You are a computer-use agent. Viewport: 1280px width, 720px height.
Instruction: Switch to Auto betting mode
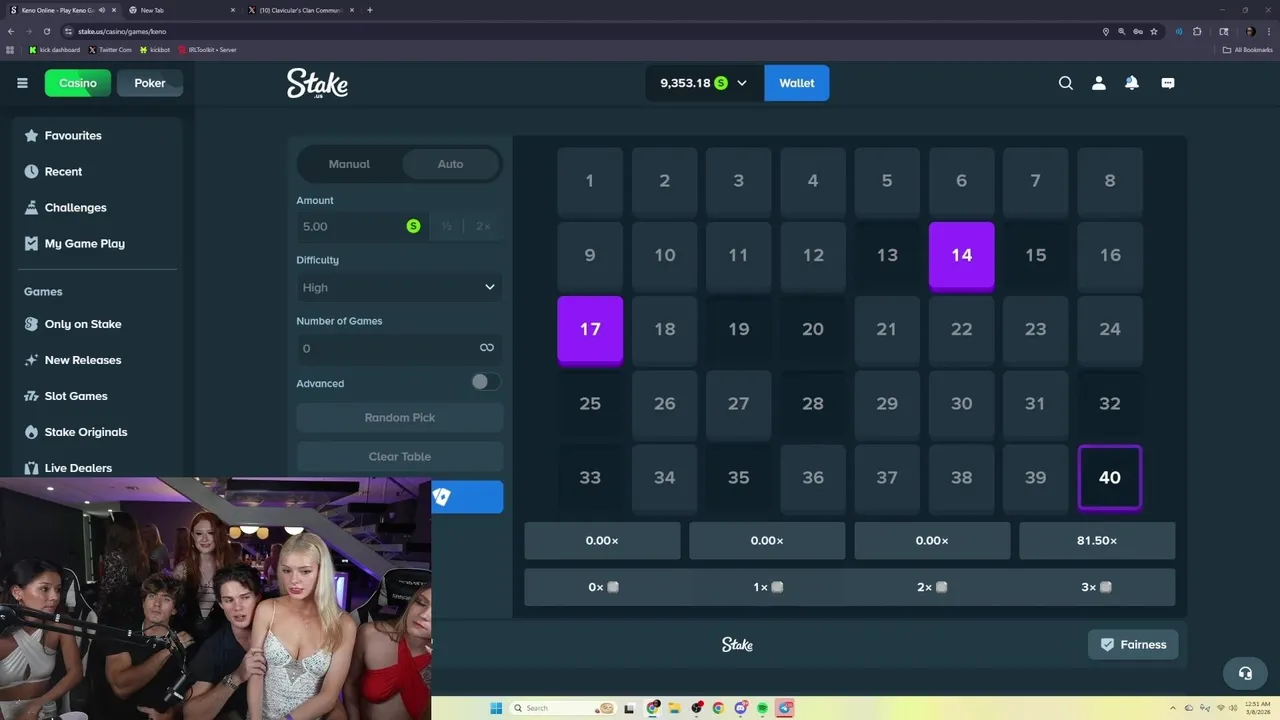(x=450, y=164)
